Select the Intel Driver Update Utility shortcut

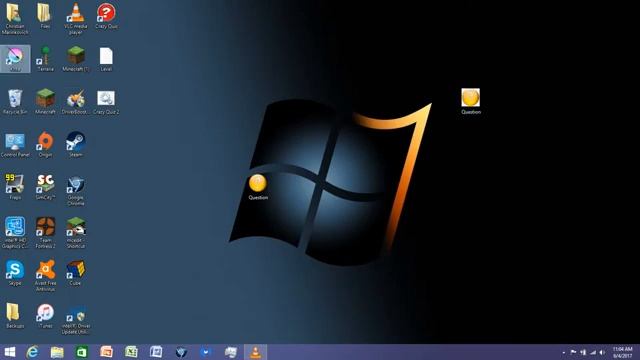76,319
